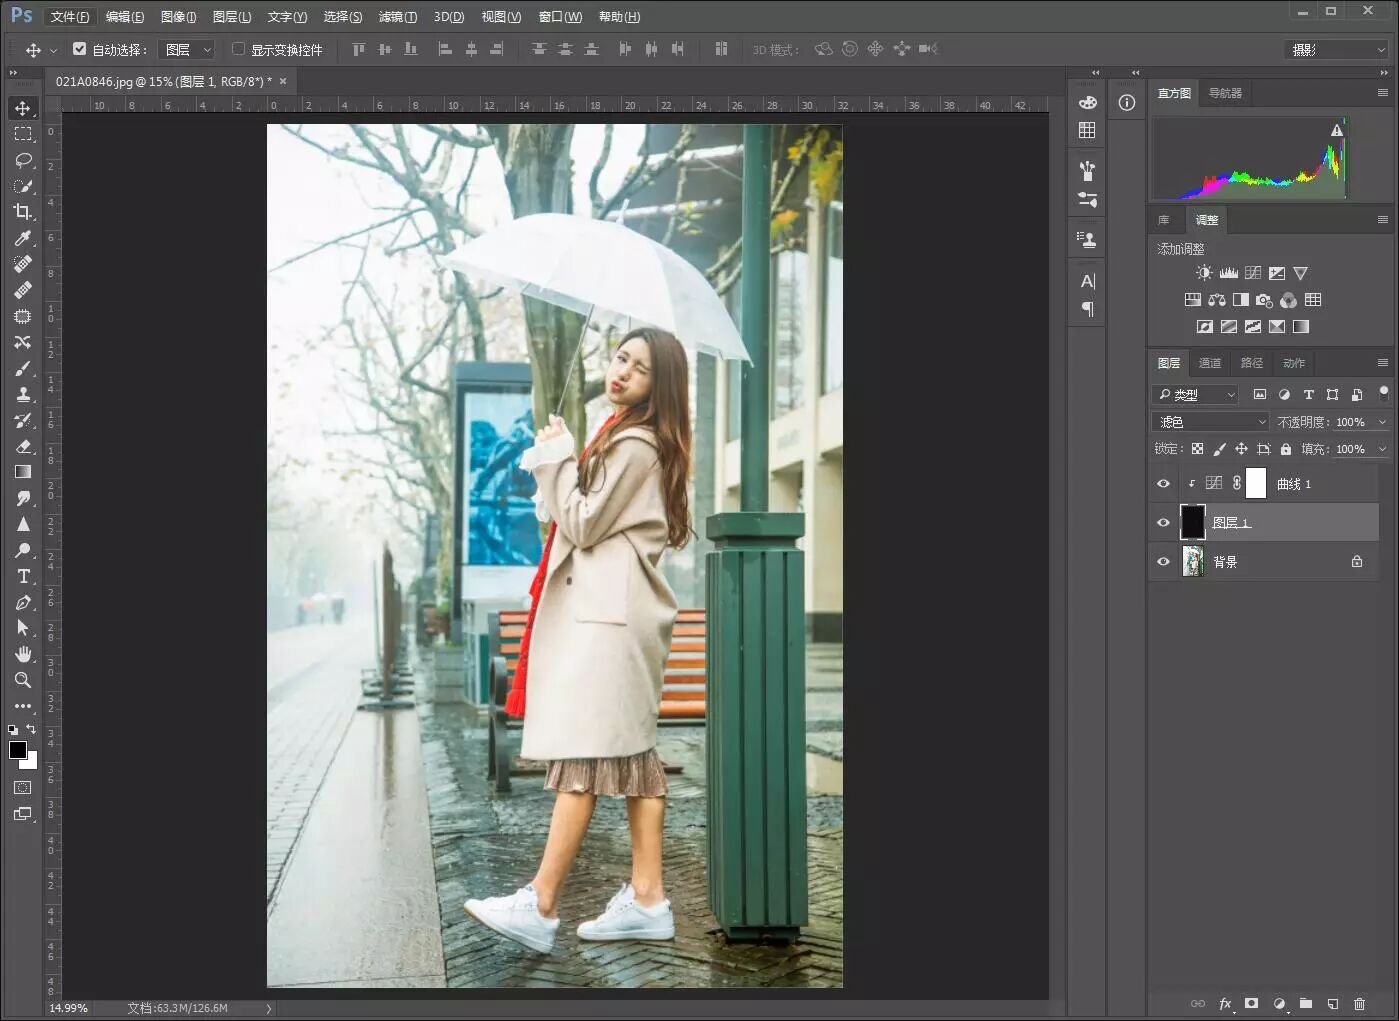Select the Crop tool

(x=23, y=211)
